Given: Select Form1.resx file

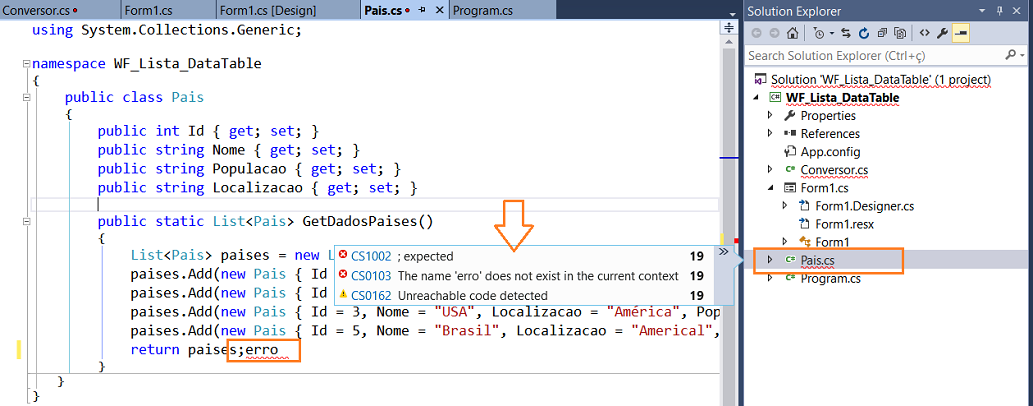Looking at the screenshot, I should click(x=845, y=223).
